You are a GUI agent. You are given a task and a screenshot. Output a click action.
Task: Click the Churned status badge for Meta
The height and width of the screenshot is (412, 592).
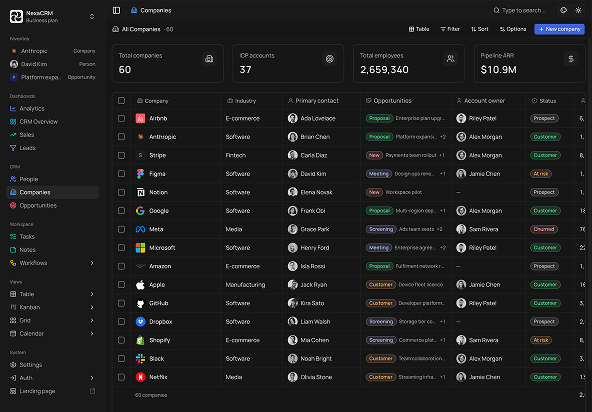click(x=544, y=230)
